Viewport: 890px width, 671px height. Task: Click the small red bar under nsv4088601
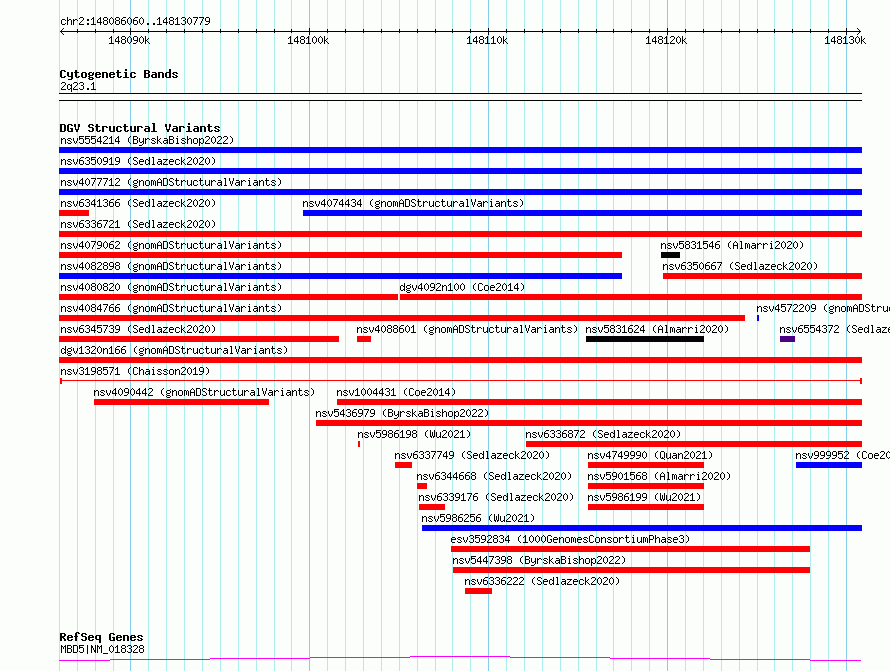tap(364, 339)
